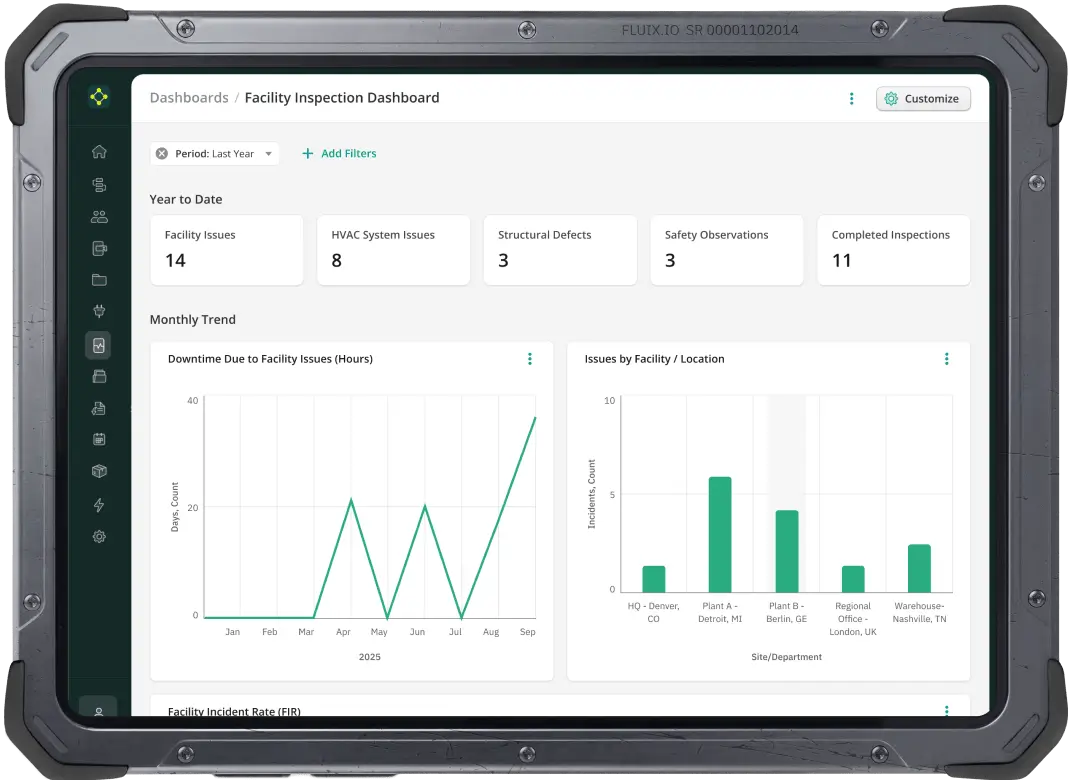
Task: Click the package box icon in sidebar
Action: coord(99,472)
